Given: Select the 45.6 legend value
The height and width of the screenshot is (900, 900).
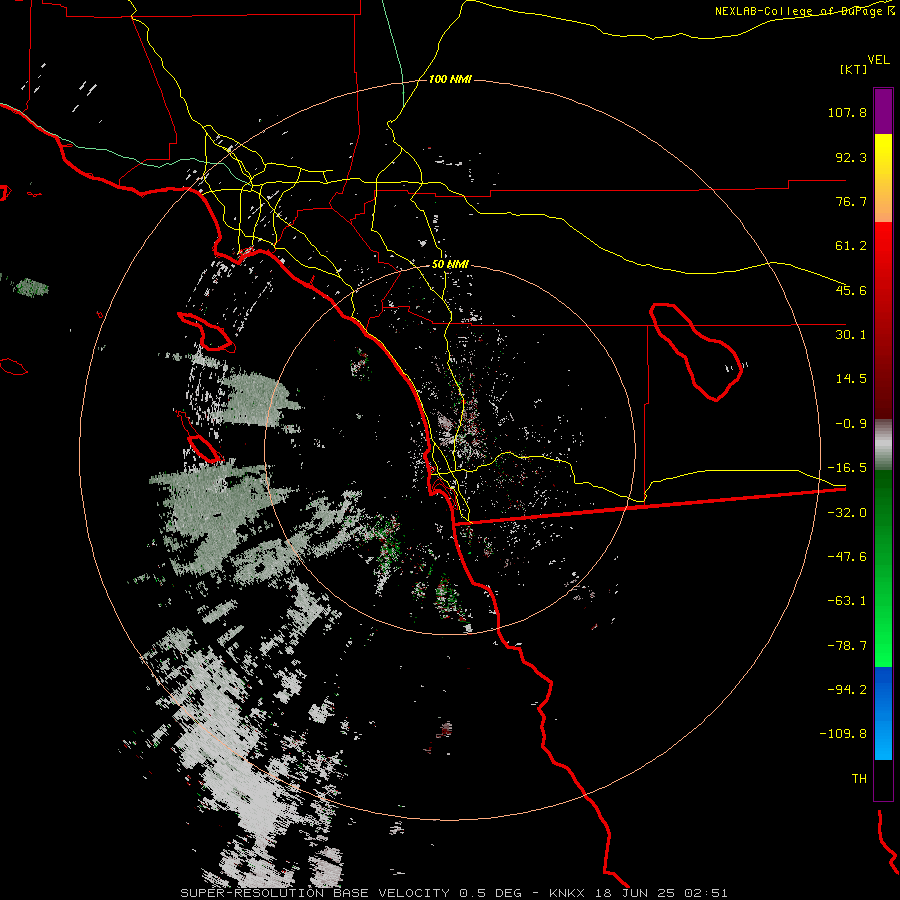Looking at the screenshot, I should (851, 290).
